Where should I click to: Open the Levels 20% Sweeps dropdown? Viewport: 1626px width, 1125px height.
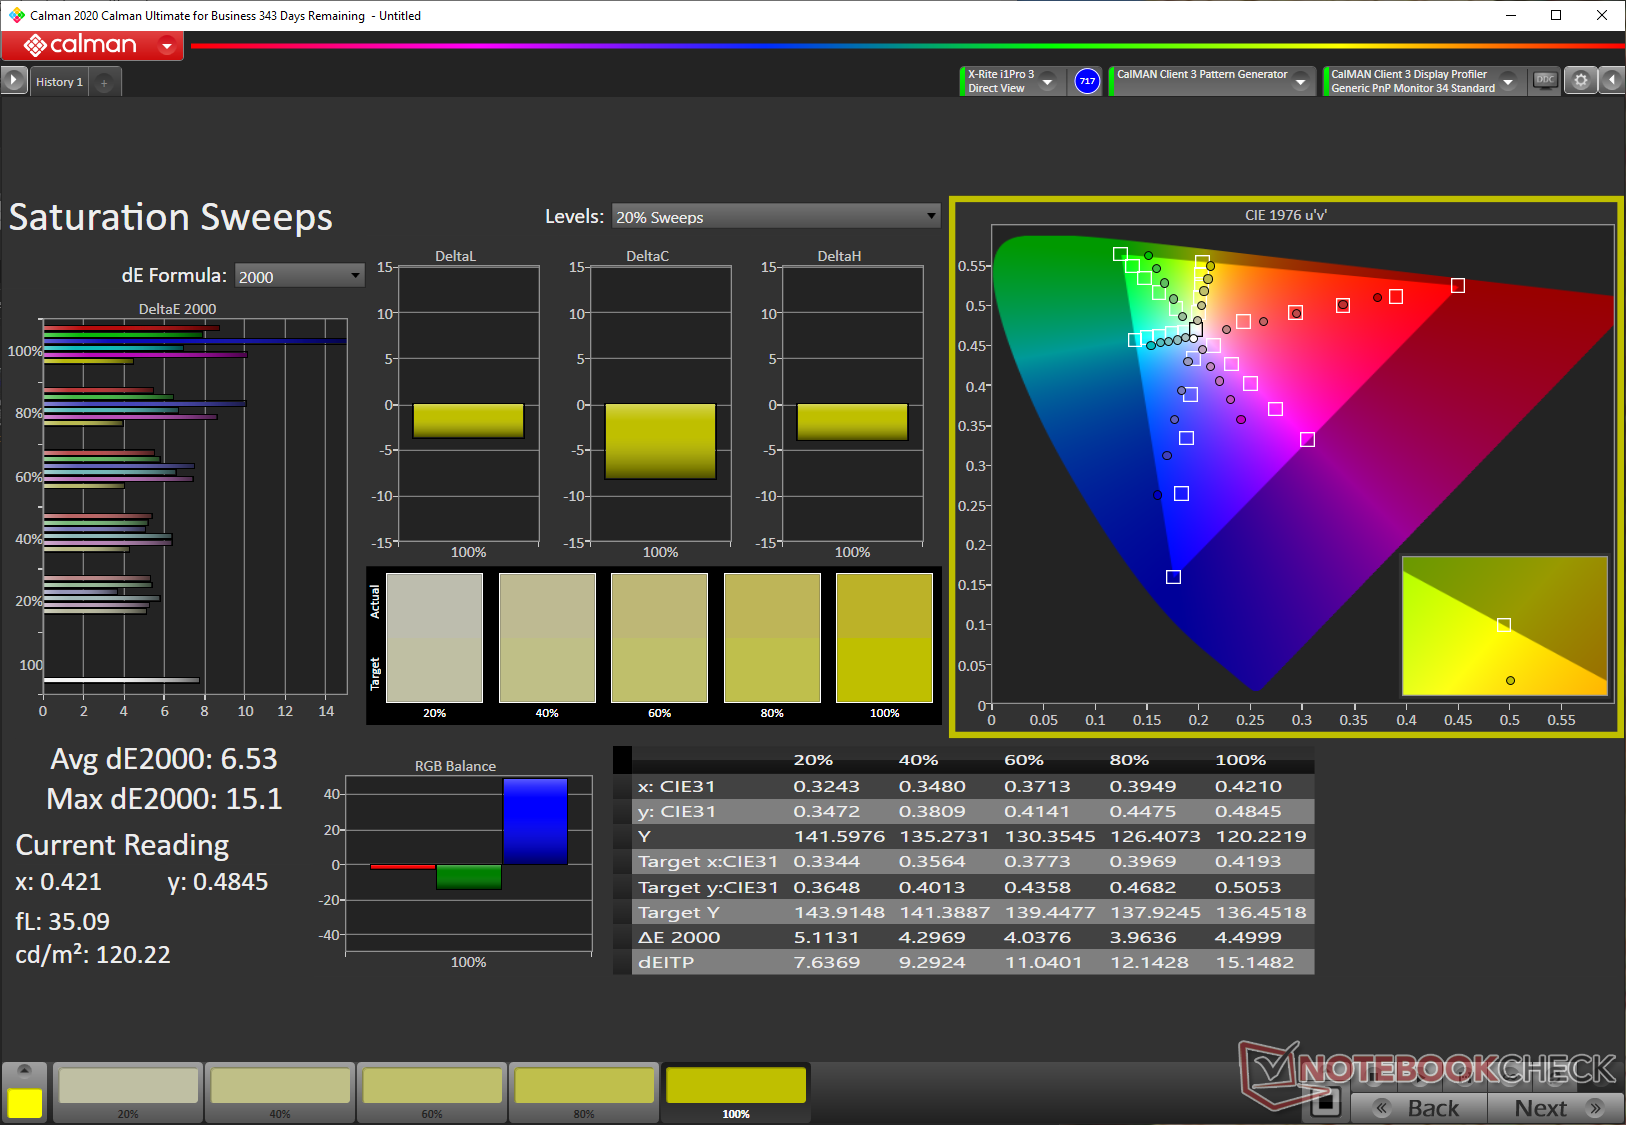776,217
